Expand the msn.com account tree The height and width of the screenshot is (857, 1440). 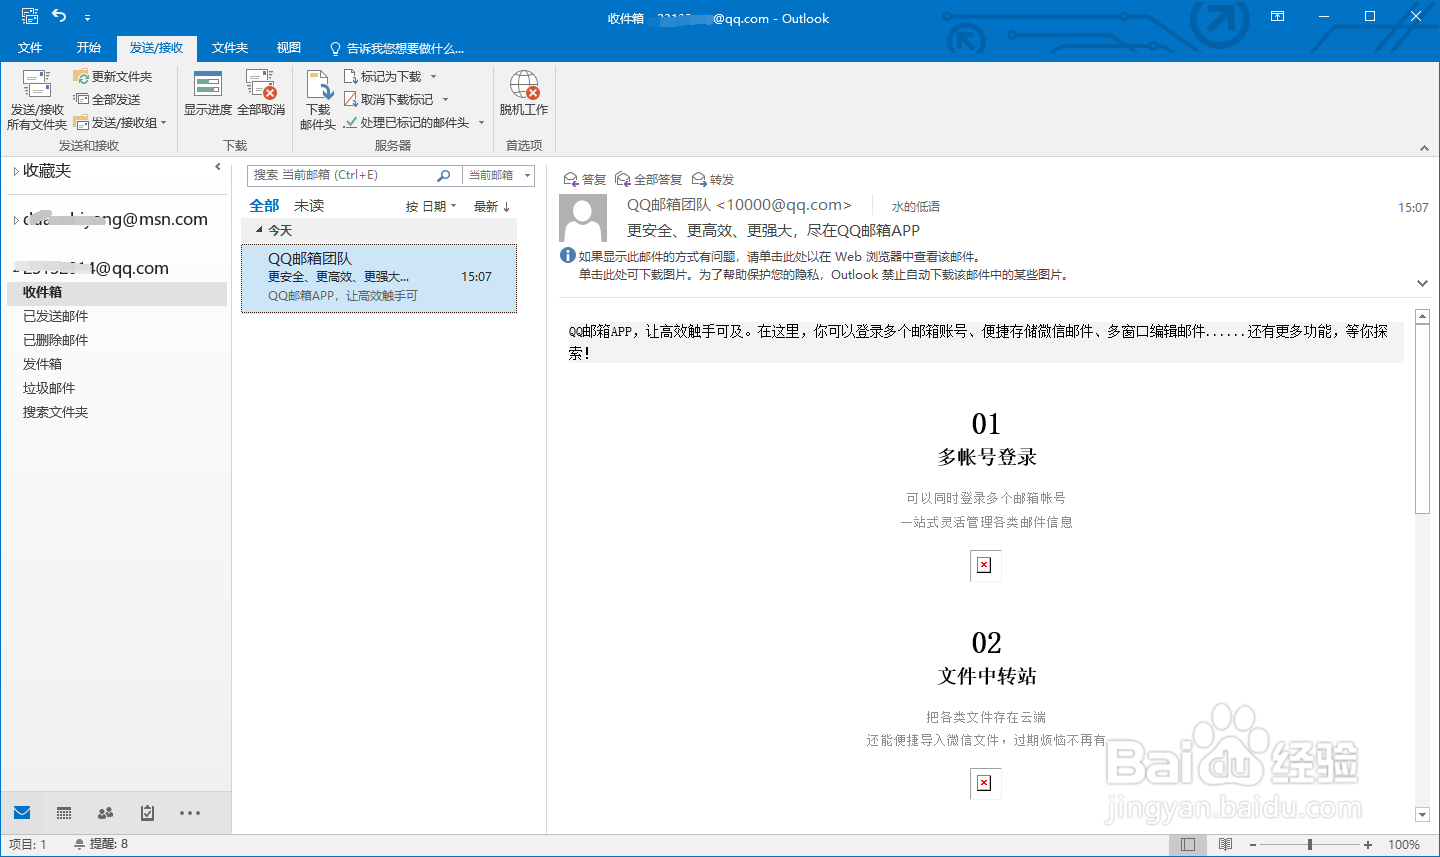coord(15,221)
